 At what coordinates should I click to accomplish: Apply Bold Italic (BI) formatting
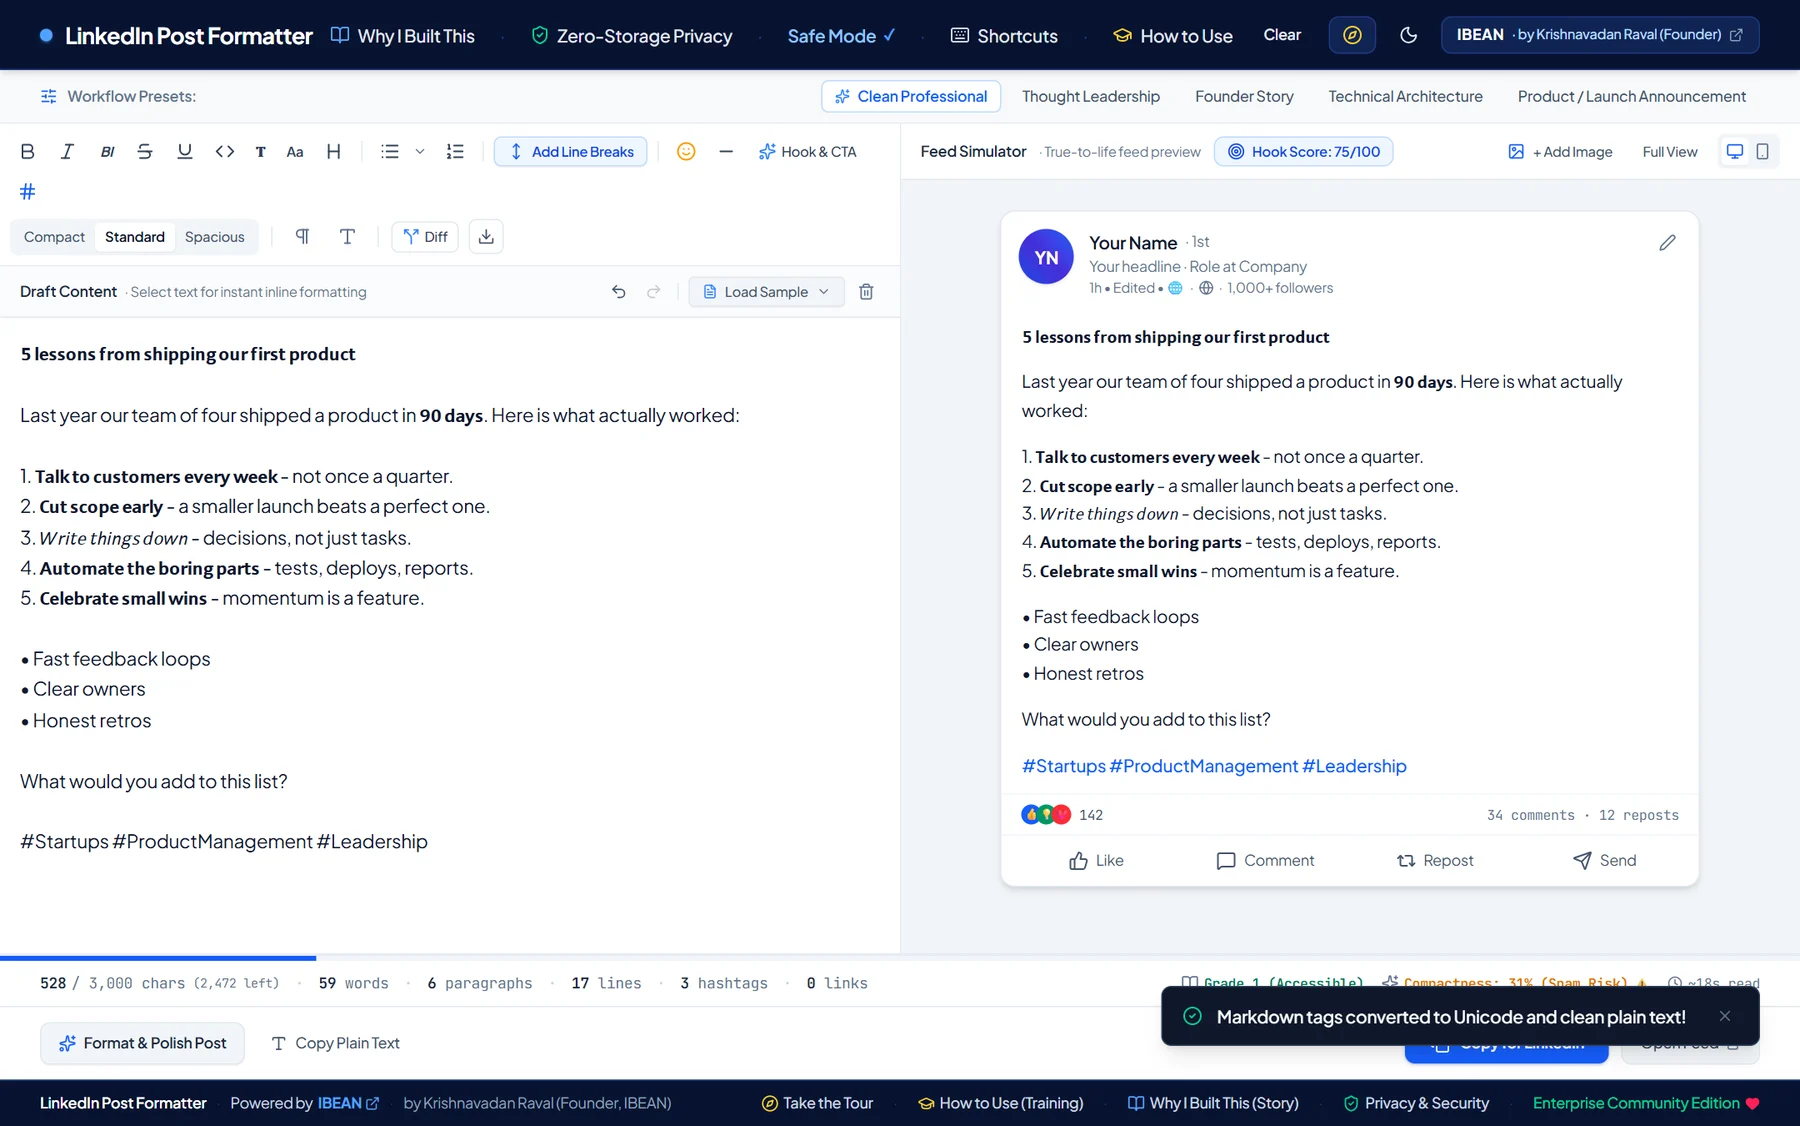click(107, 151)
